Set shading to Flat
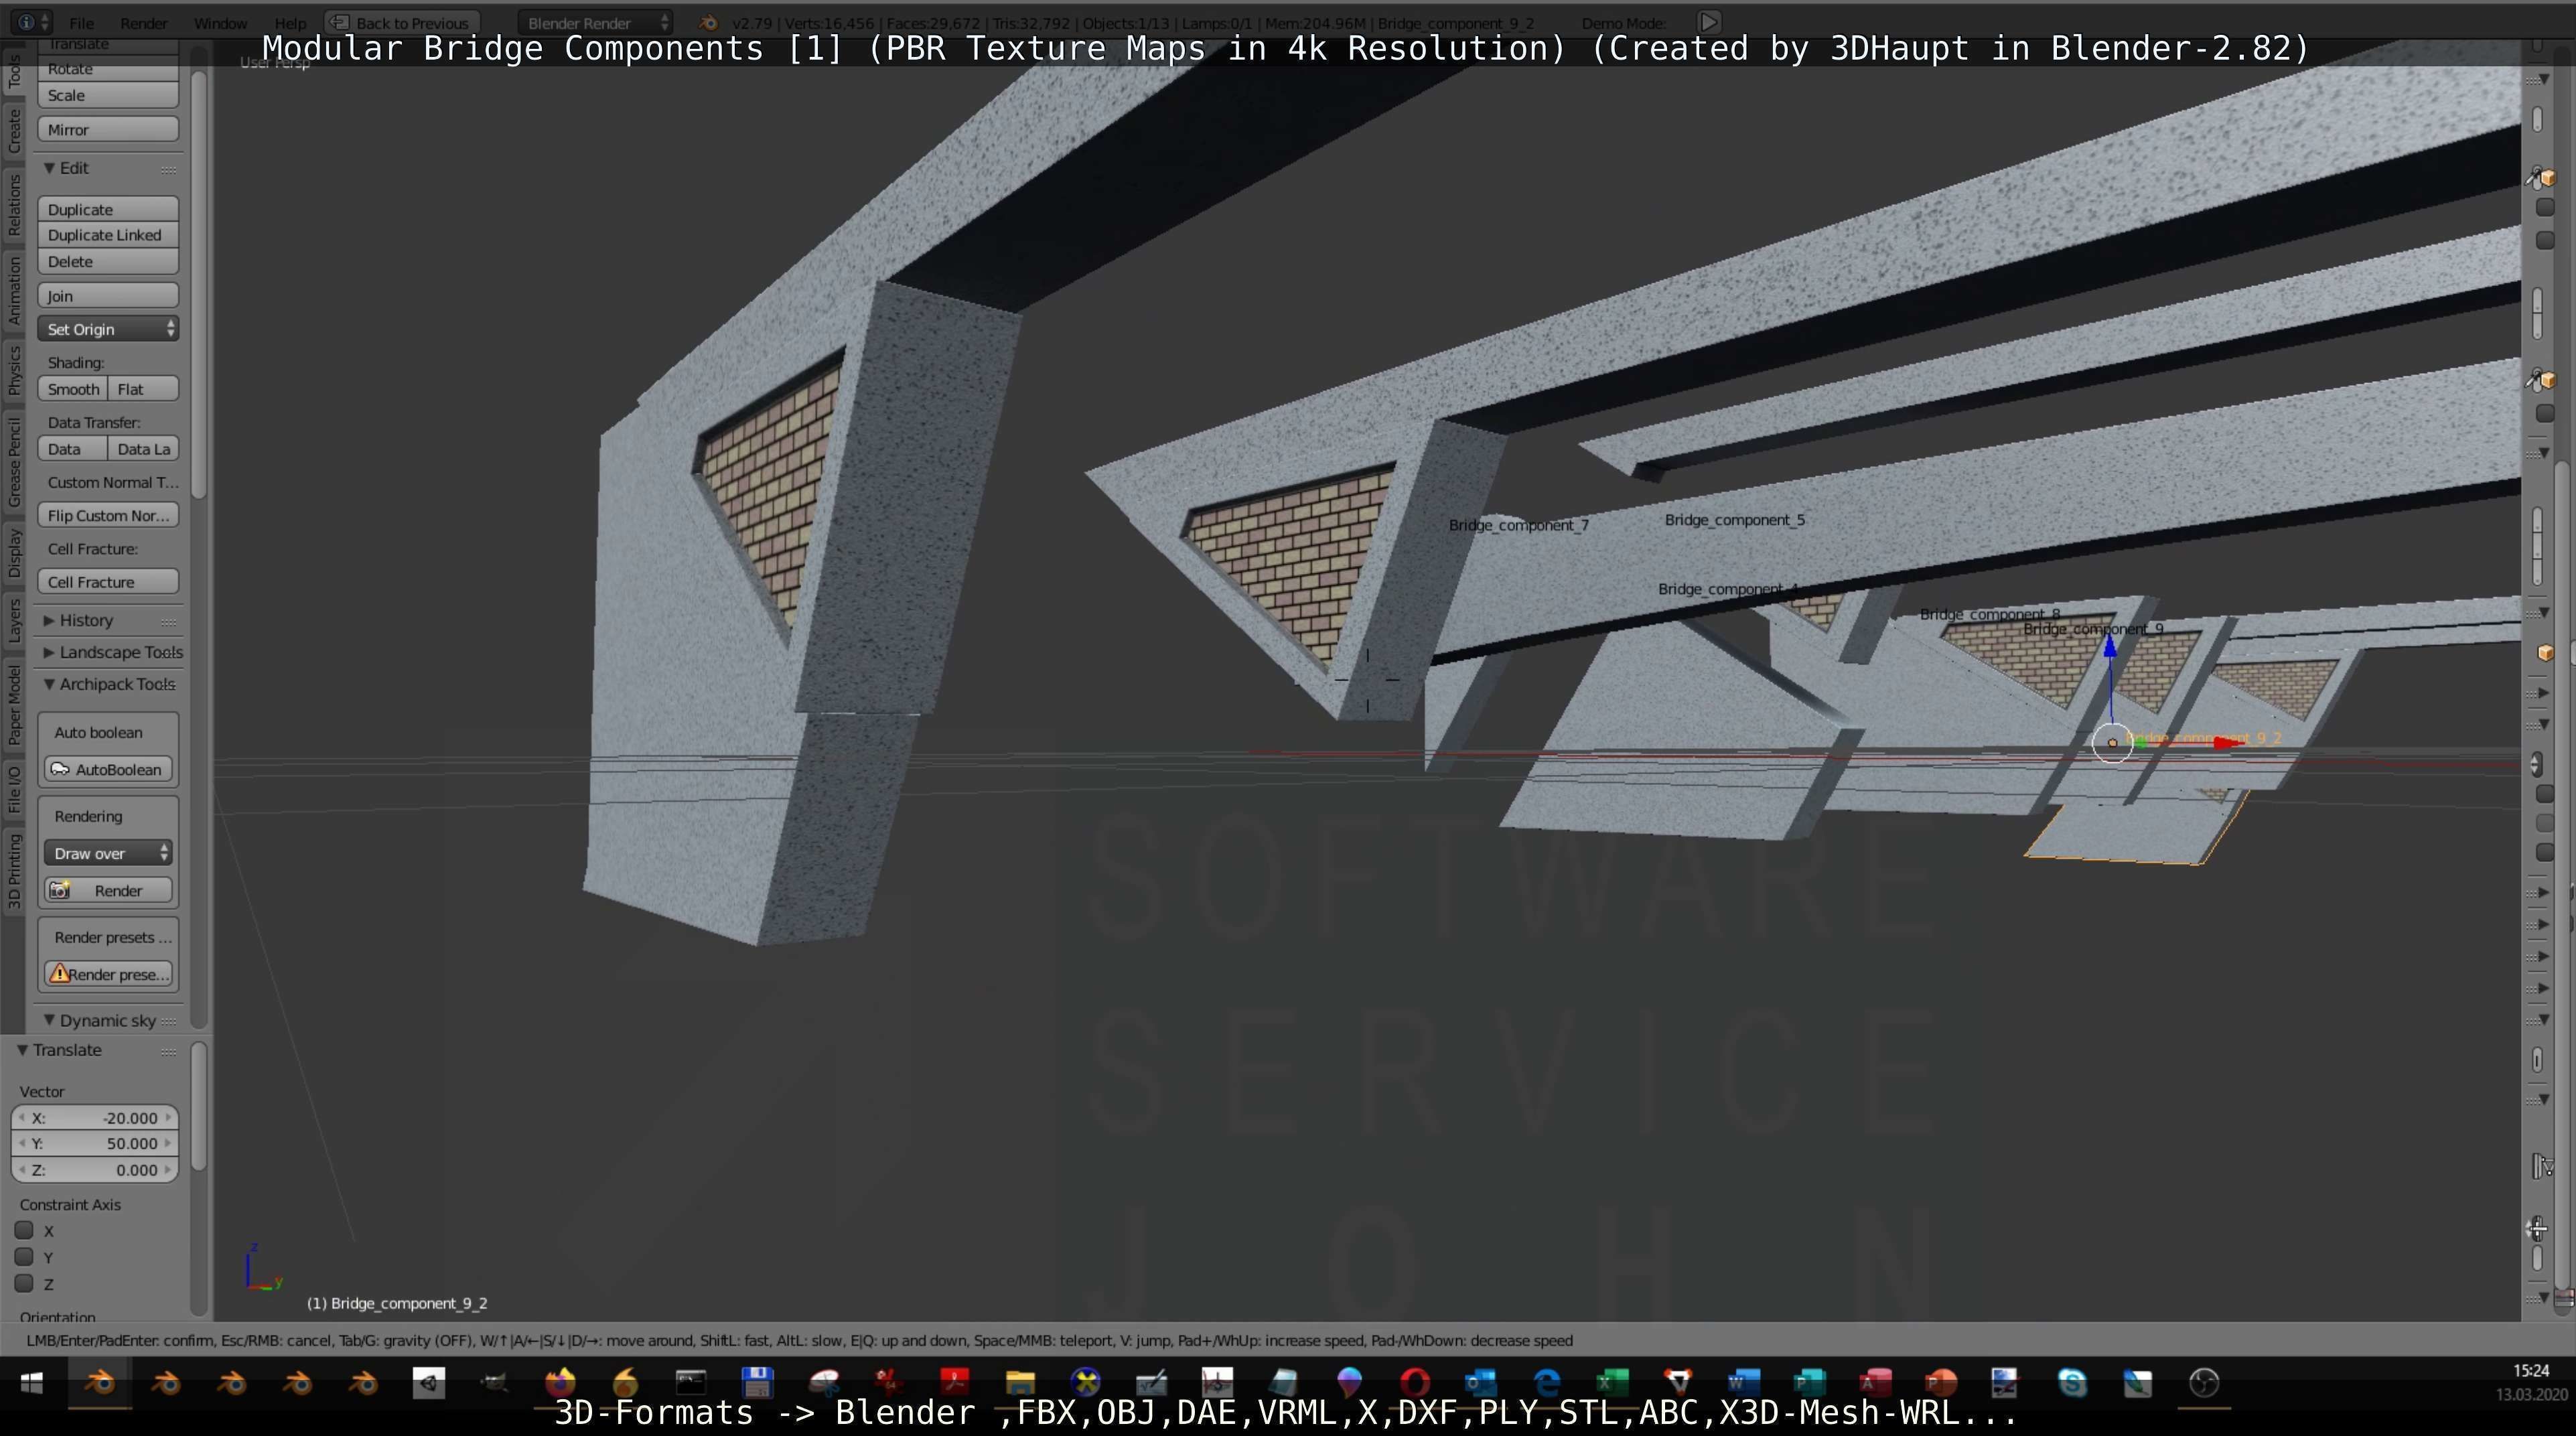The width and height of the screenshot is (2576, 1436). coord(143,389)
